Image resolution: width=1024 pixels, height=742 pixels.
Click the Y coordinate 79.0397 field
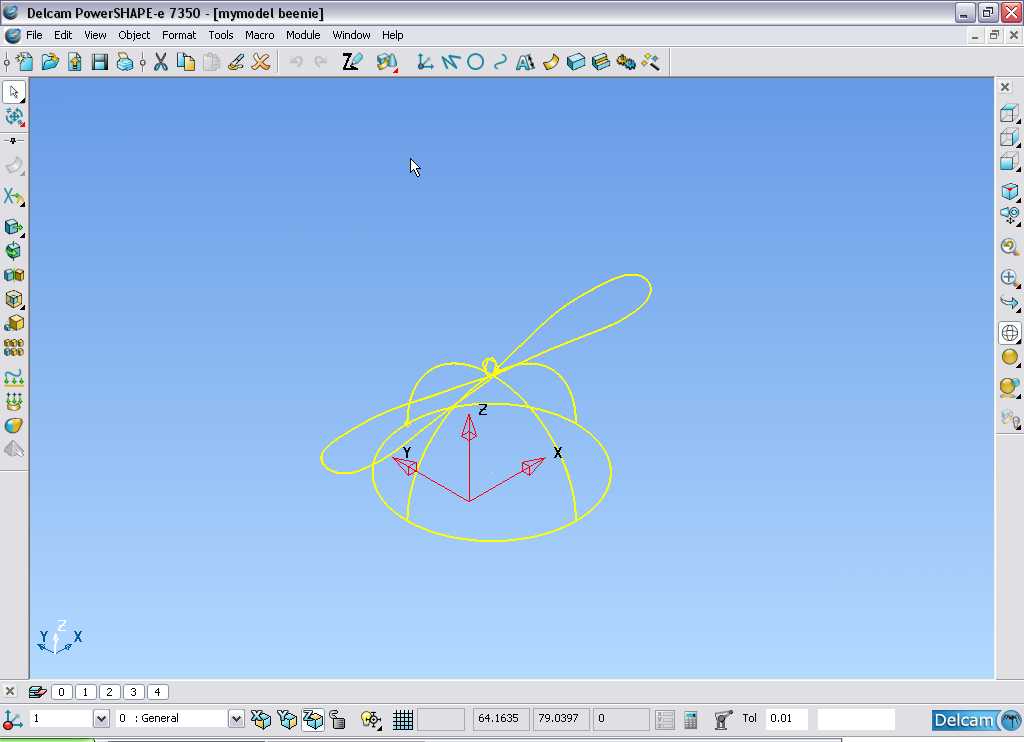tap(561, 718)
